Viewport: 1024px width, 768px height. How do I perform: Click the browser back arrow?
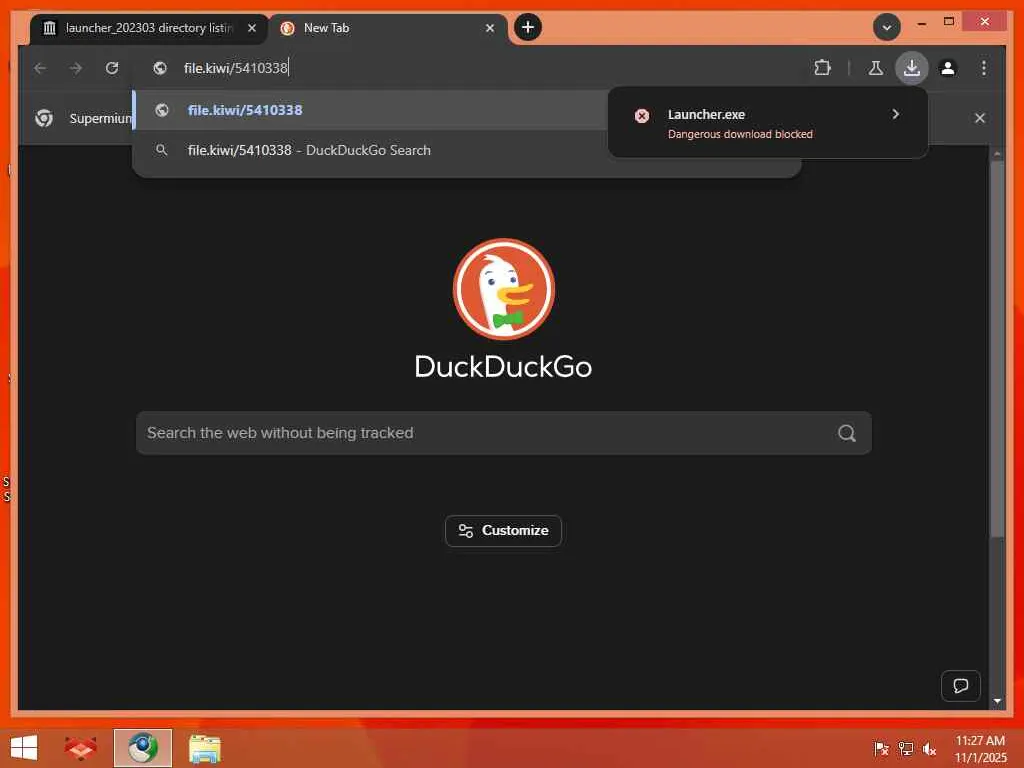tap(40, 68)
